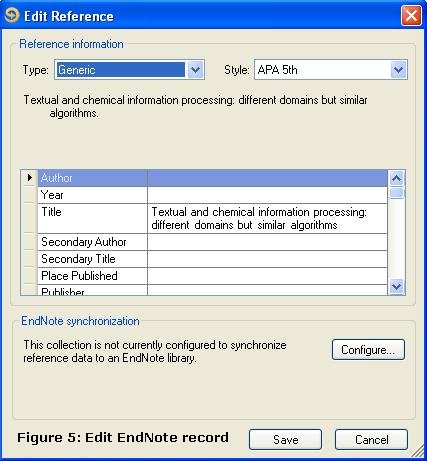
Task: Open the Style dropdown arrow
Action: [398, 70]
